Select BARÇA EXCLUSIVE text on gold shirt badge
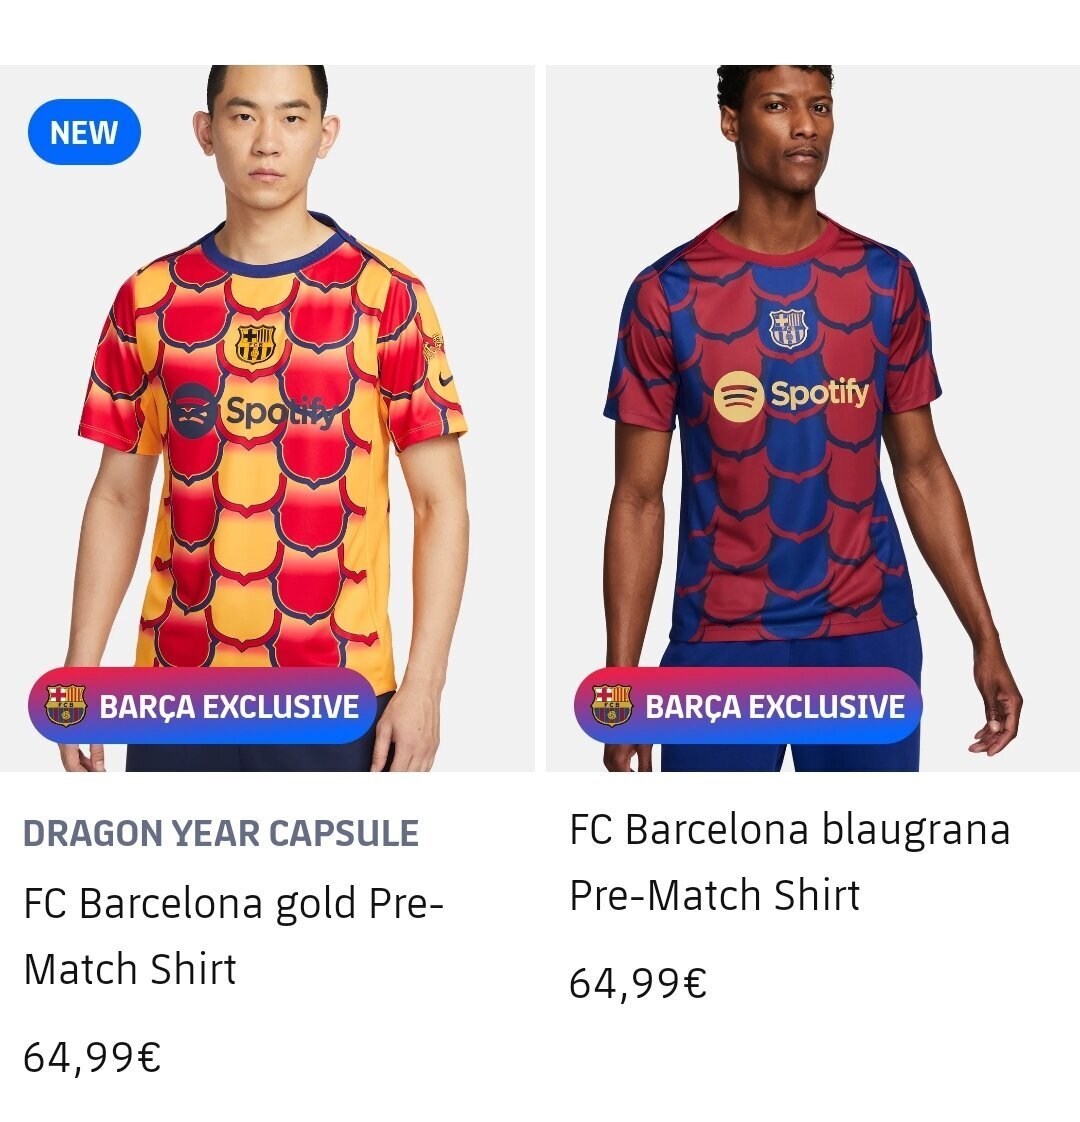The image size is (1080, 1122). tap(229, 707)
